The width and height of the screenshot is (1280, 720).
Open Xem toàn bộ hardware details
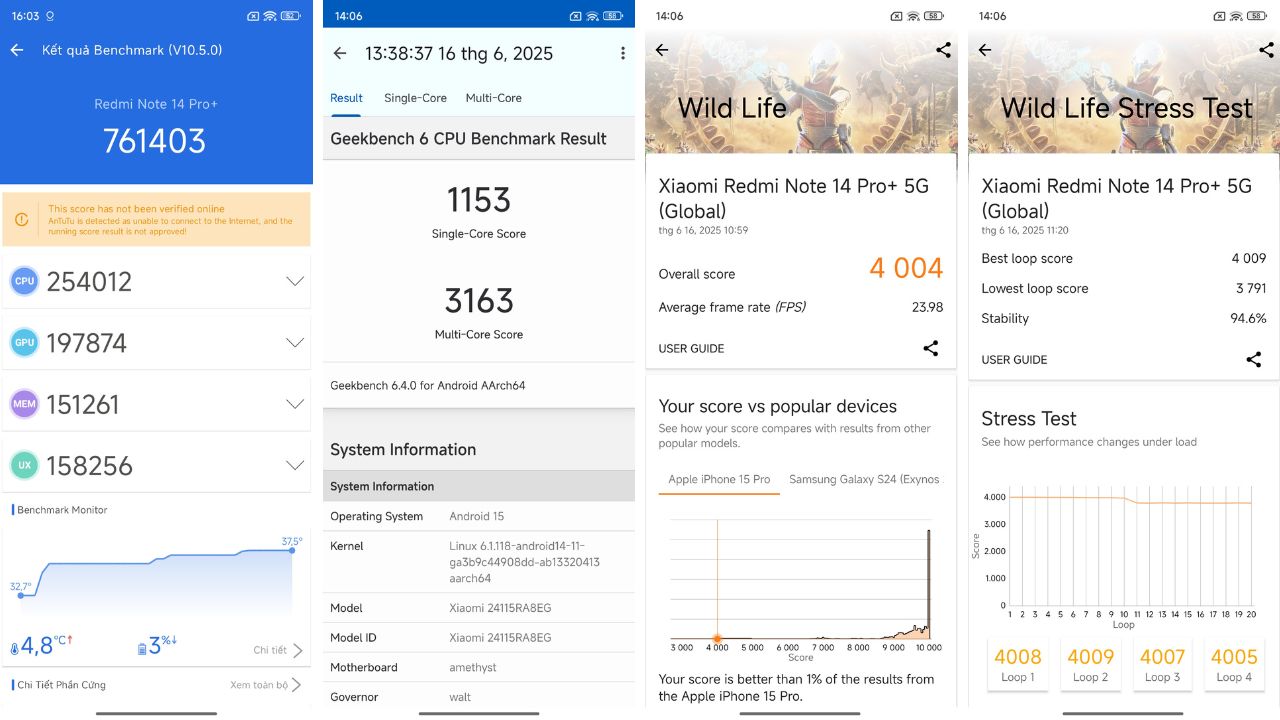266,685
